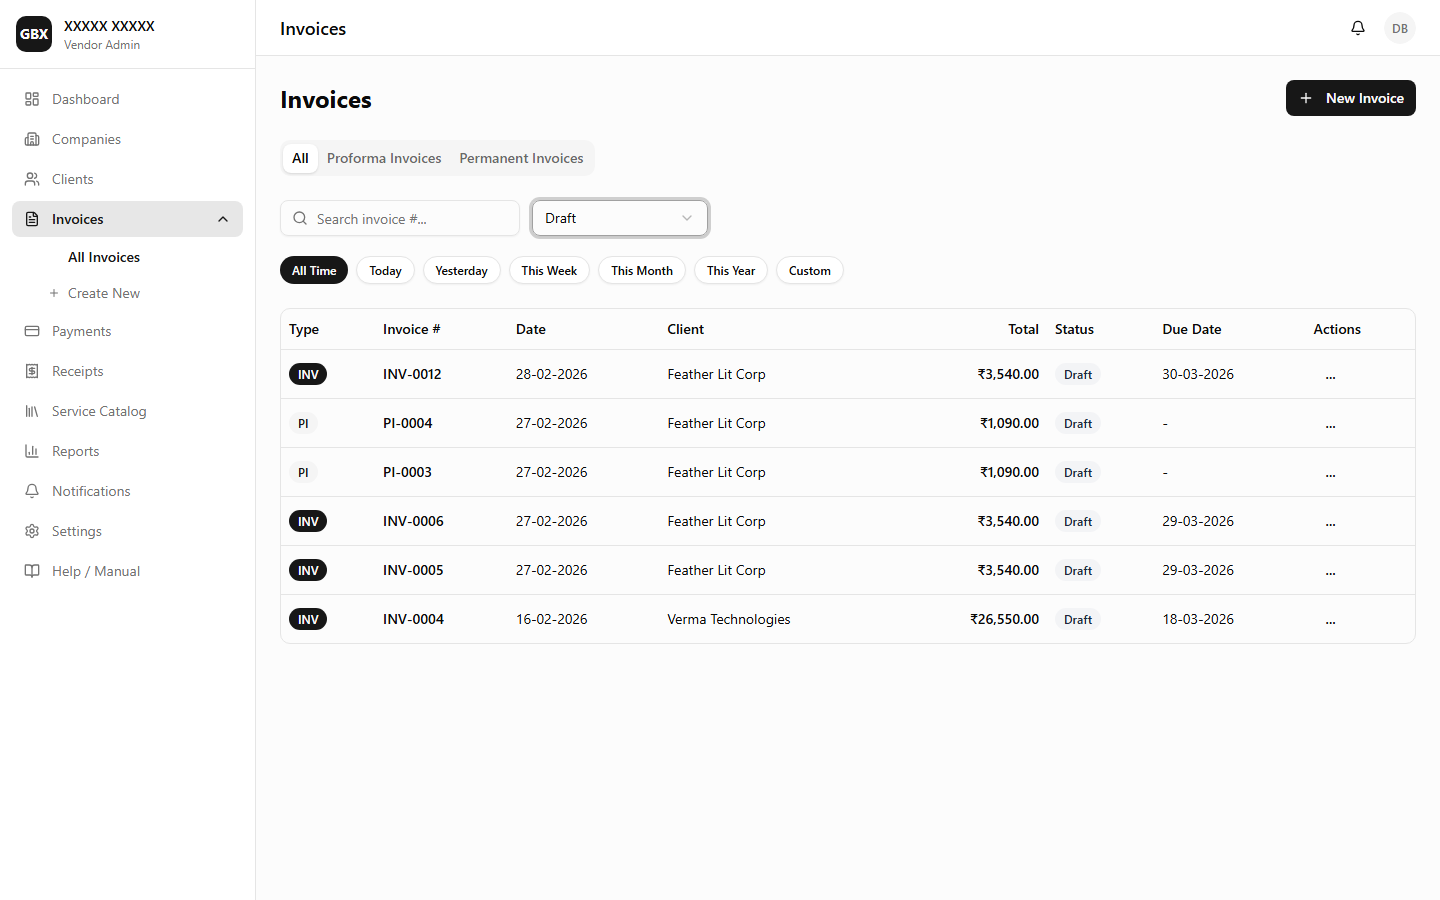Open the Draft status filter dropdown

[620, 218]
